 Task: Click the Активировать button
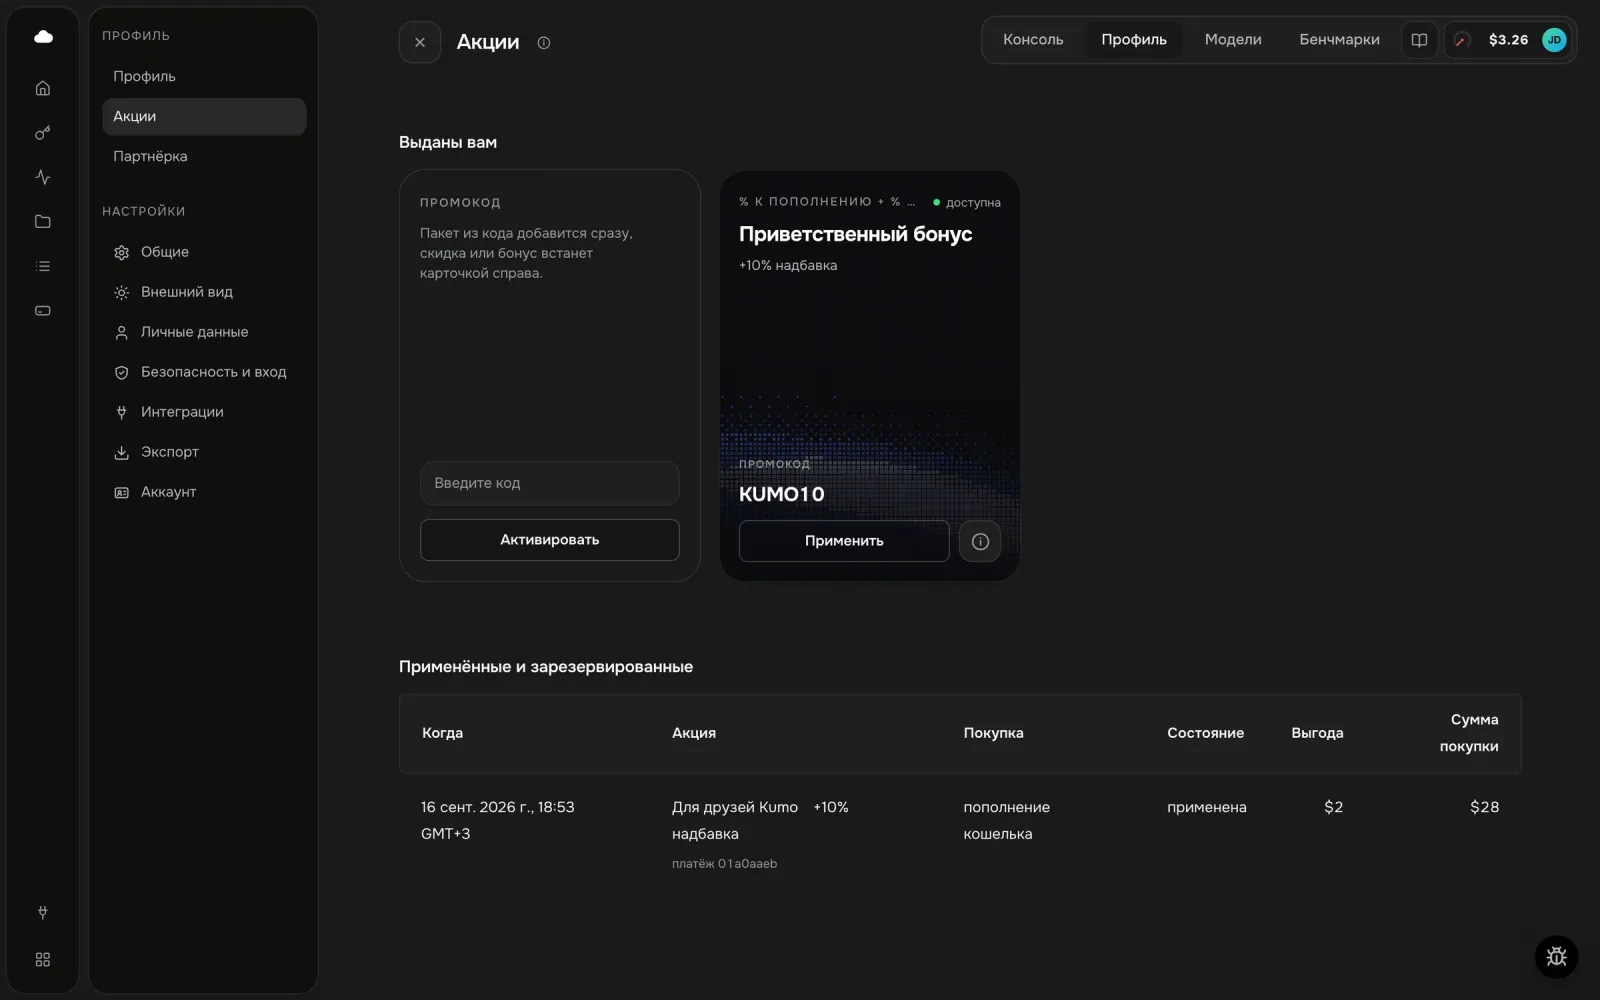549,540
